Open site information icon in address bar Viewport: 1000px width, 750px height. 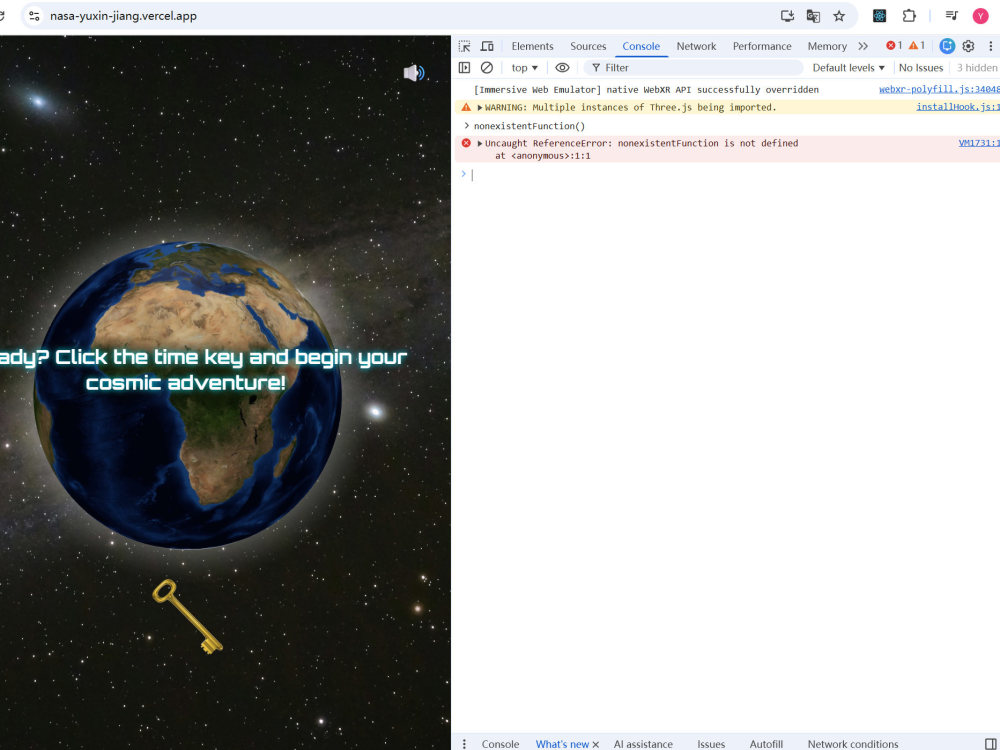coord(34,16)
